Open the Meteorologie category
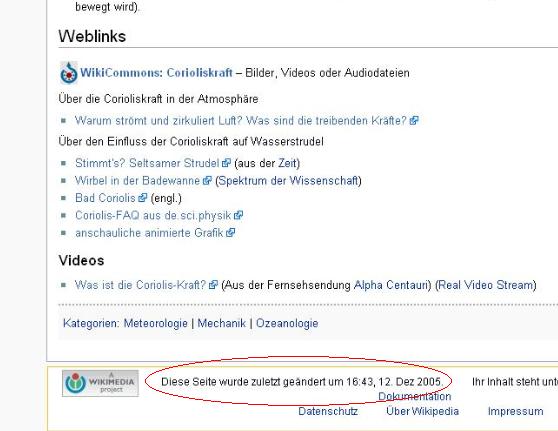Screen dimensions: 558x431 click(x=156, y=323)
